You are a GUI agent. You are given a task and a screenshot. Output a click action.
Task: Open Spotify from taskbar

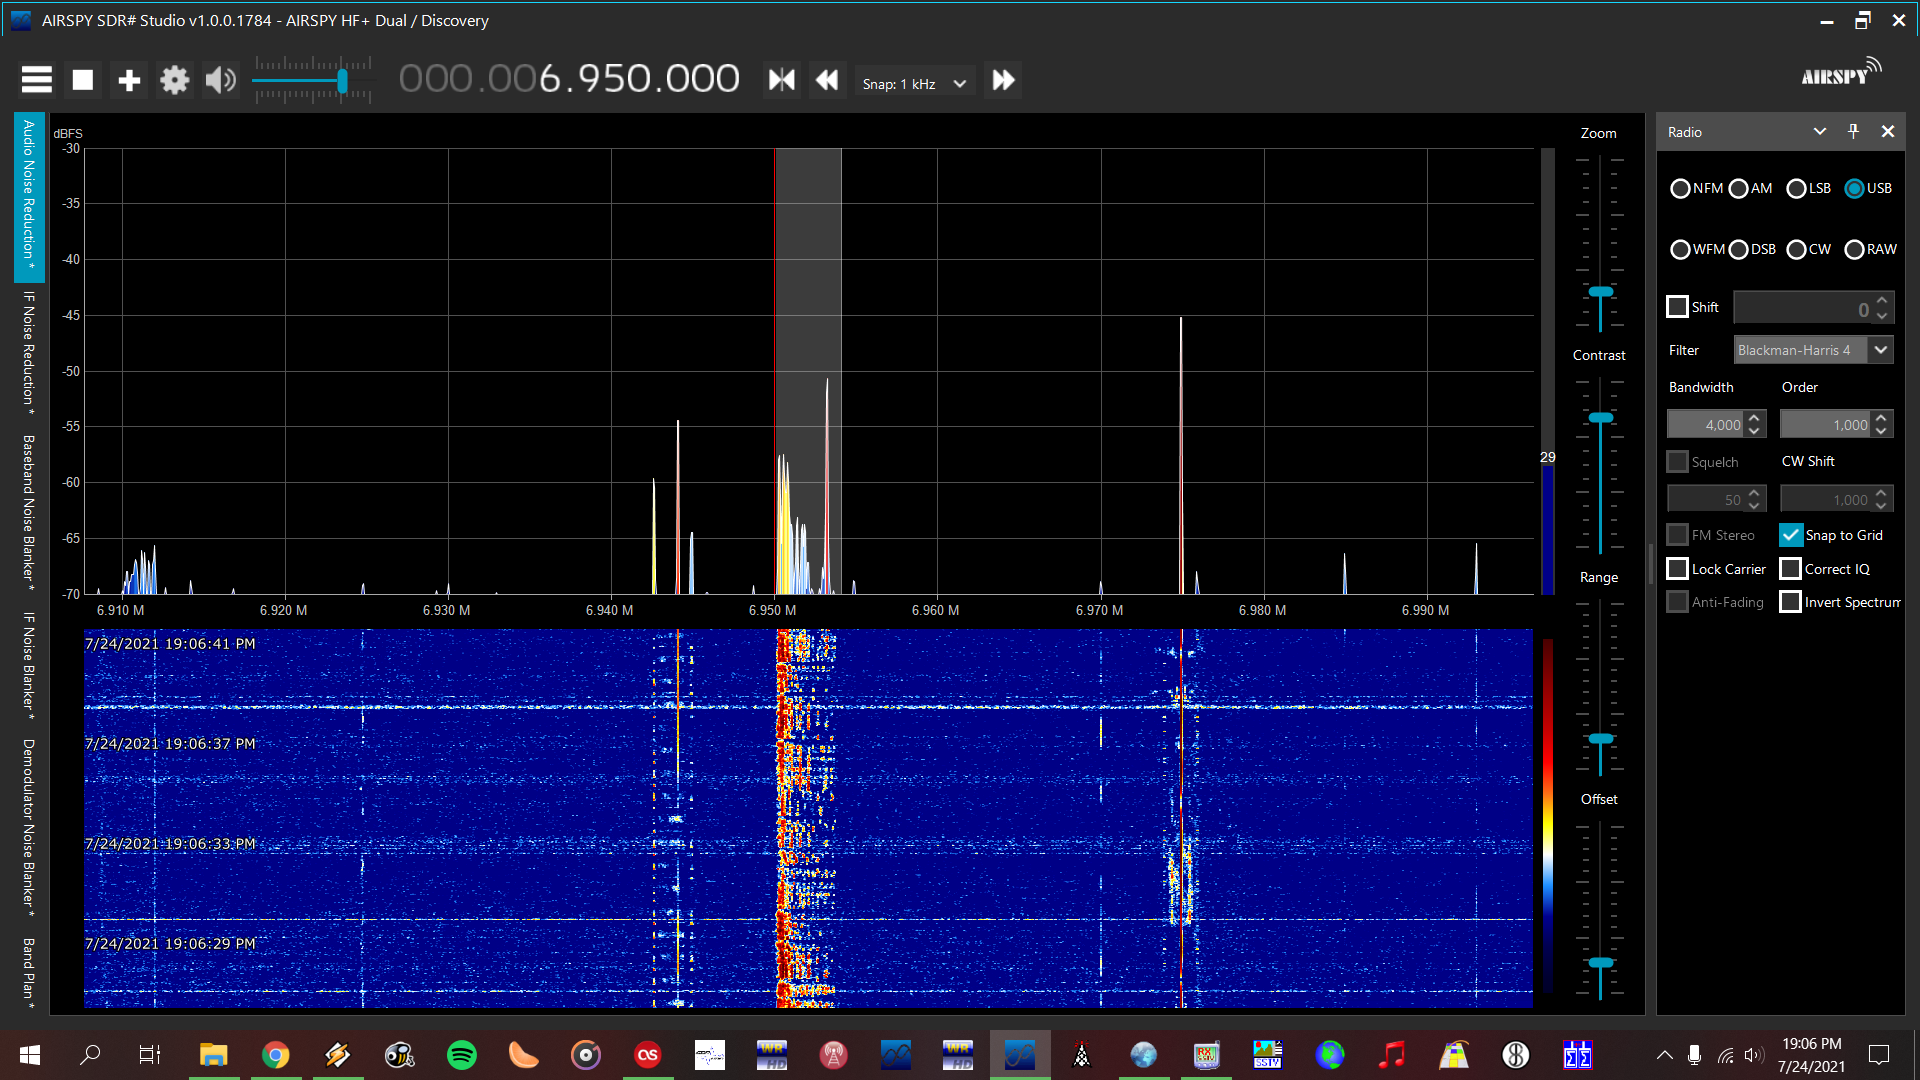pyautogui.click(x=462, y=1055)
